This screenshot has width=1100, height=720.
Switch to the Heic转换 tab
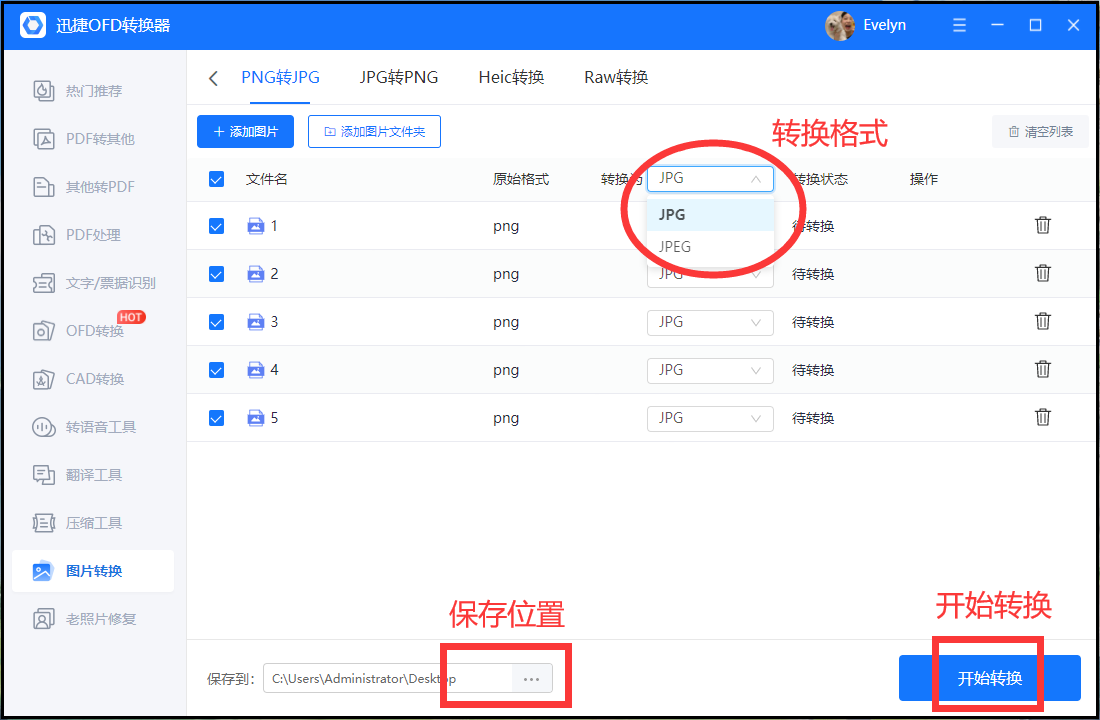pyautogui.click(x=511, y=77)
